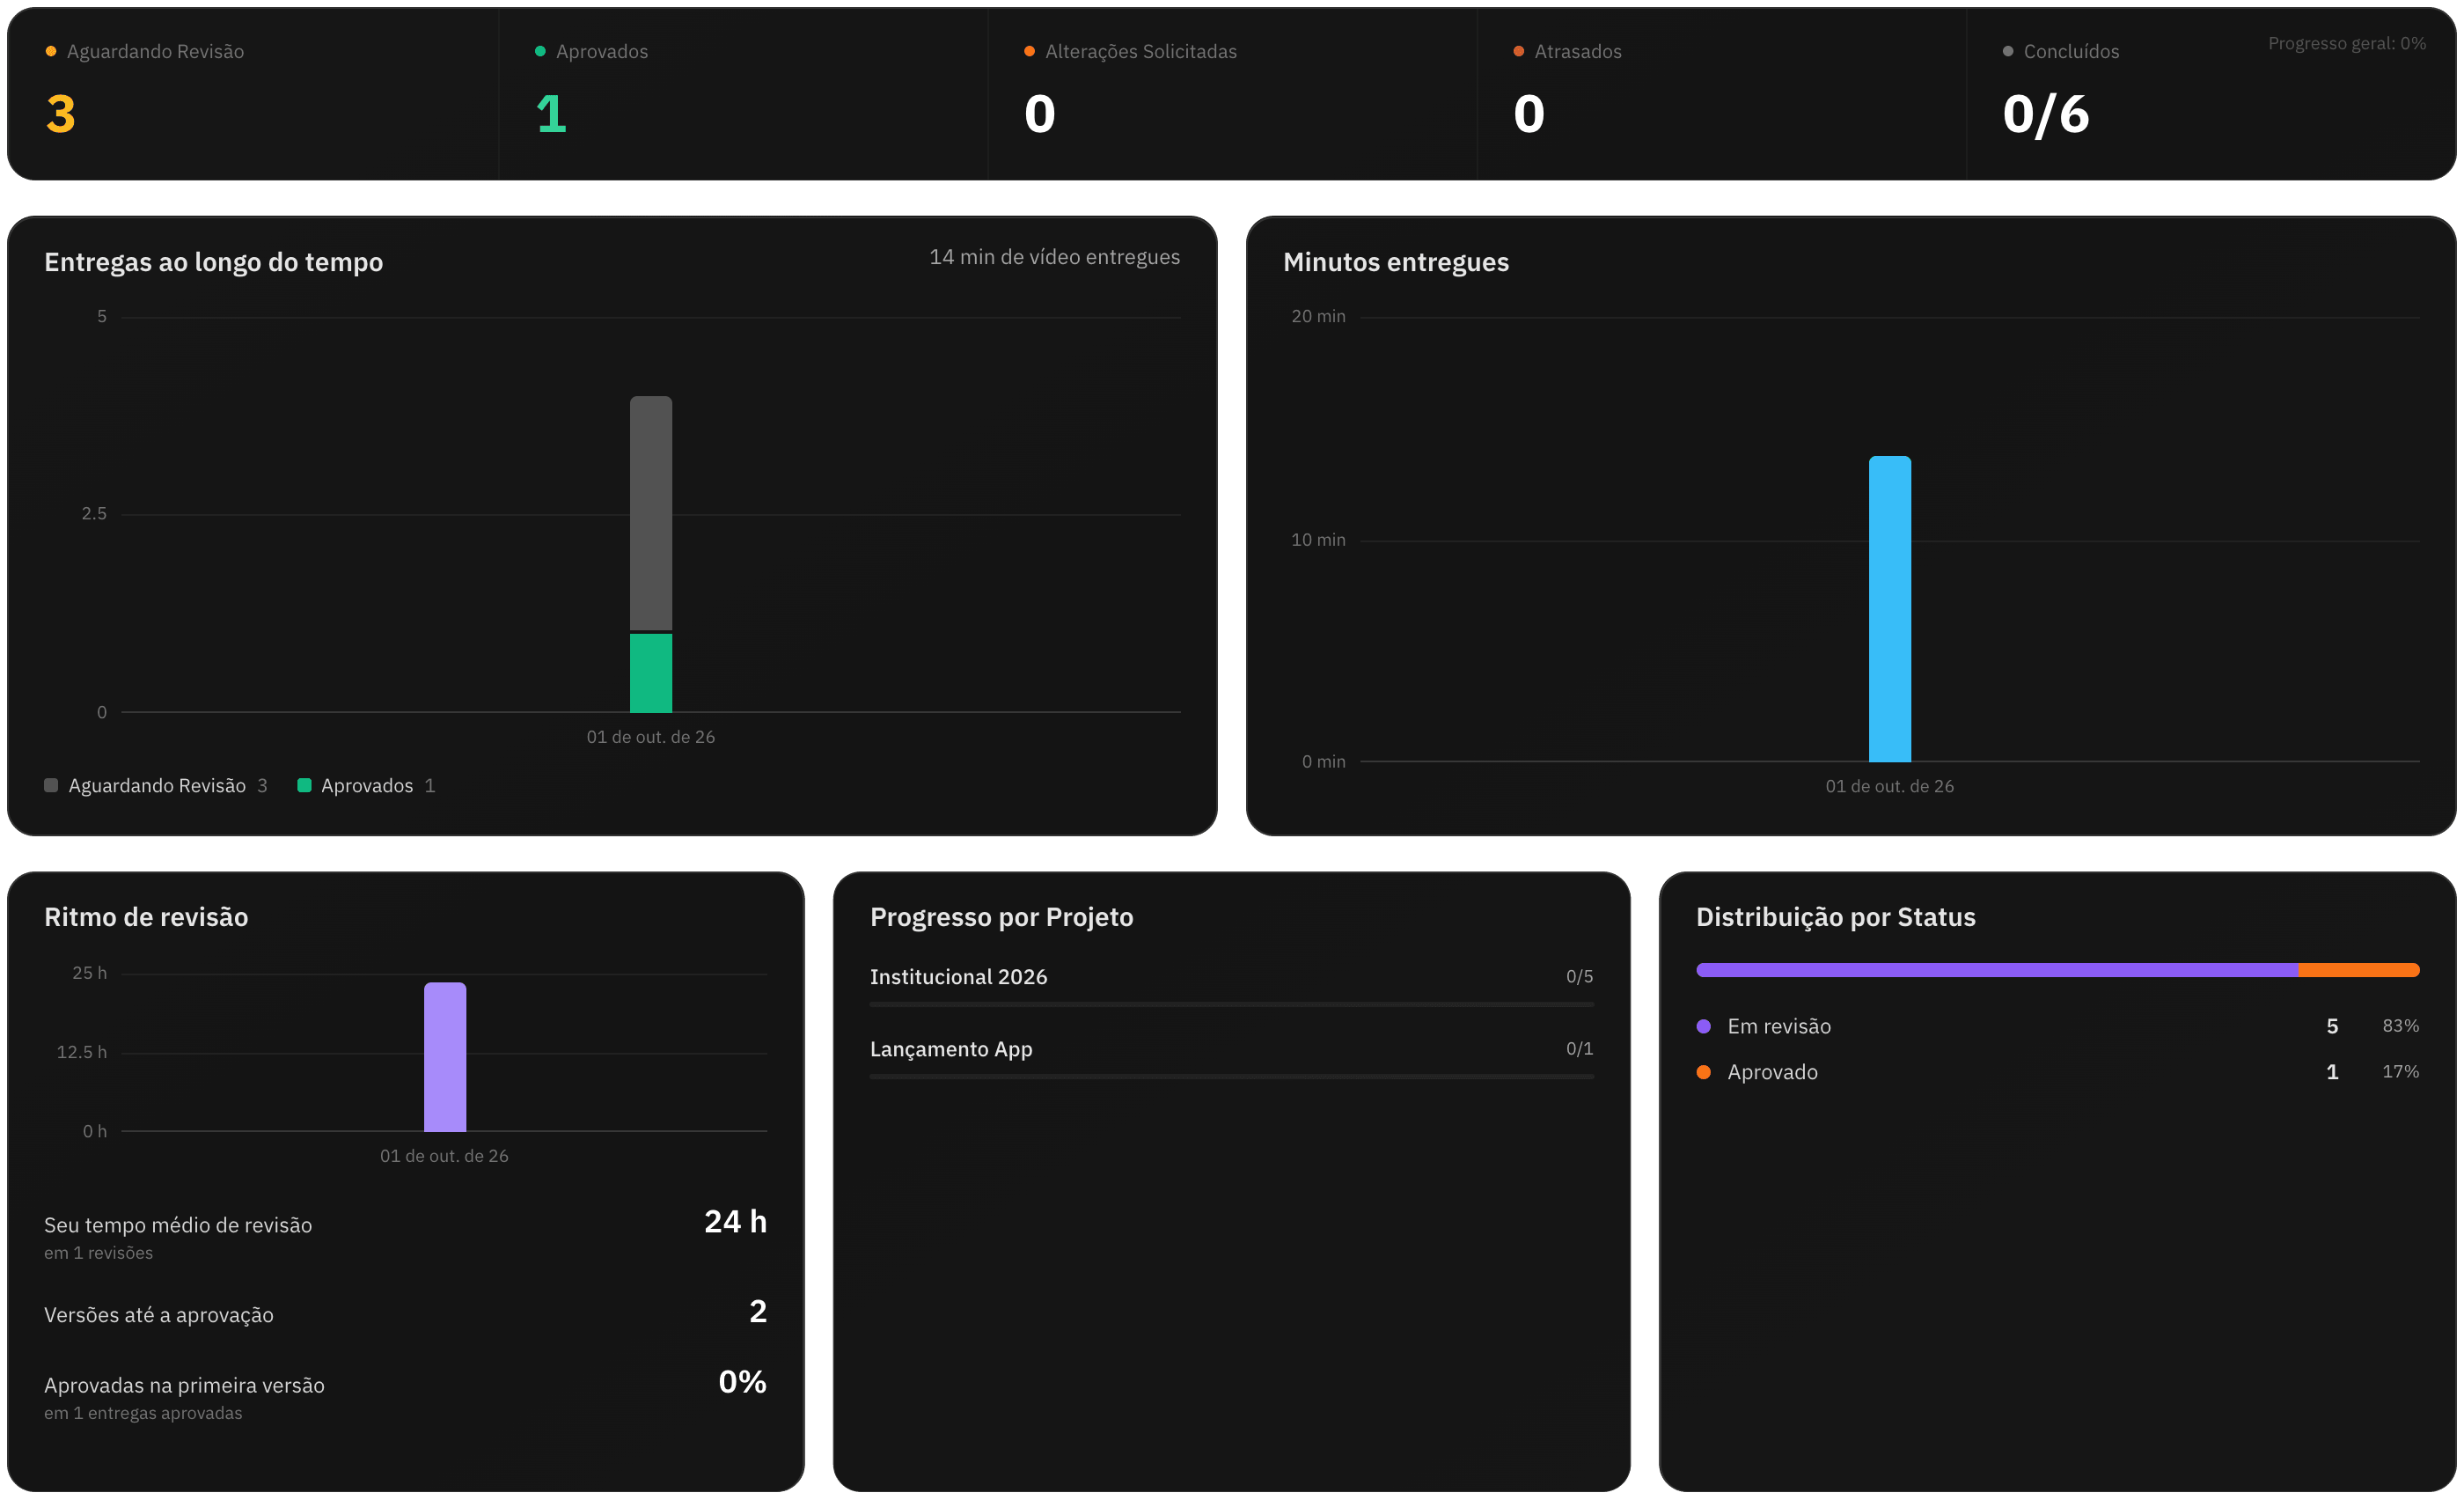Click the green Aprovados legend square
Image resolution: width=2464 pixels, height=1500 pixels.
[x=304, y=785]
